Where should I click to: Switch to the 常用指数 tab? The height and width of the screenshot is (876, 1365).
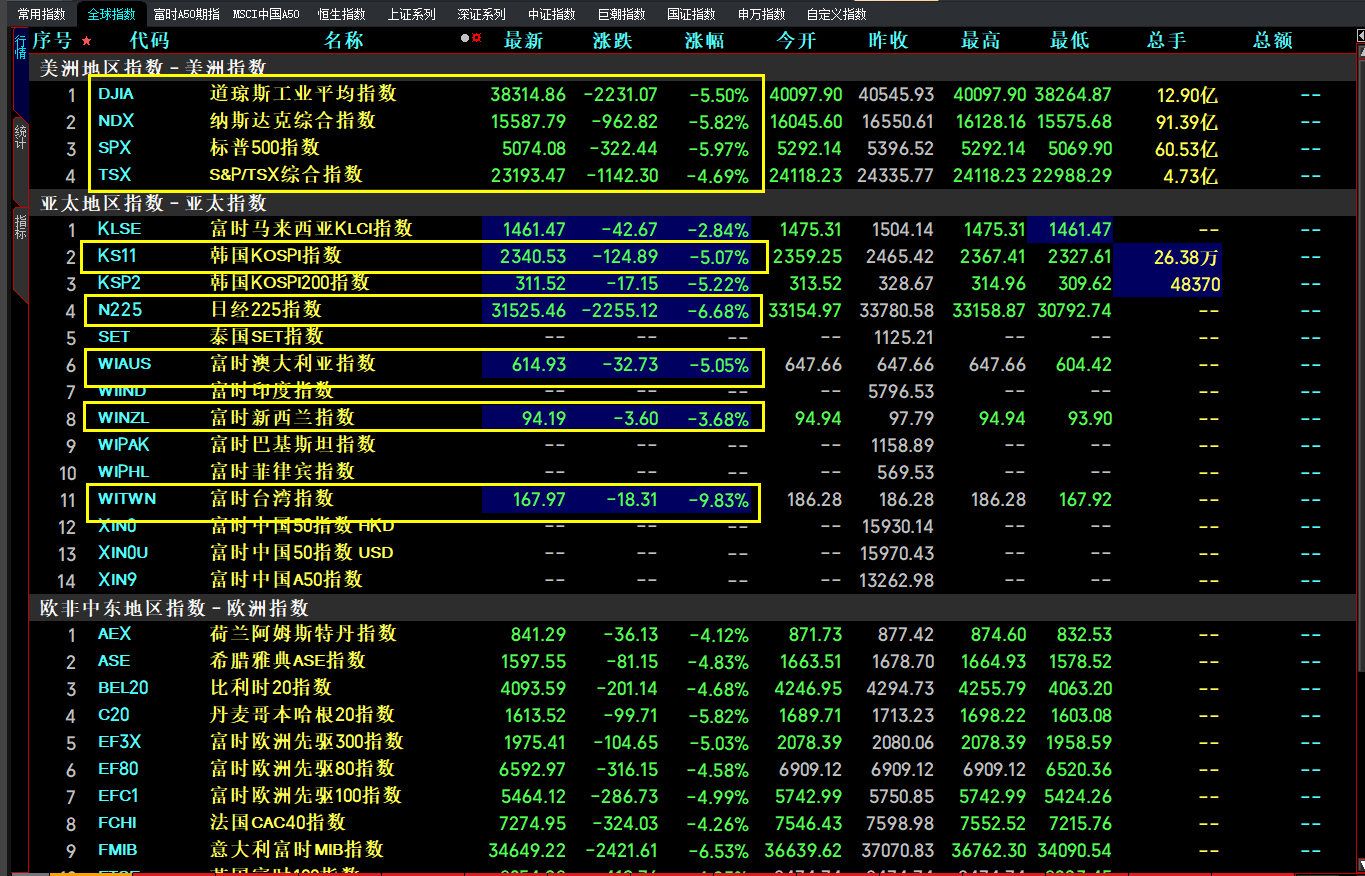click(x=42, y=14)
